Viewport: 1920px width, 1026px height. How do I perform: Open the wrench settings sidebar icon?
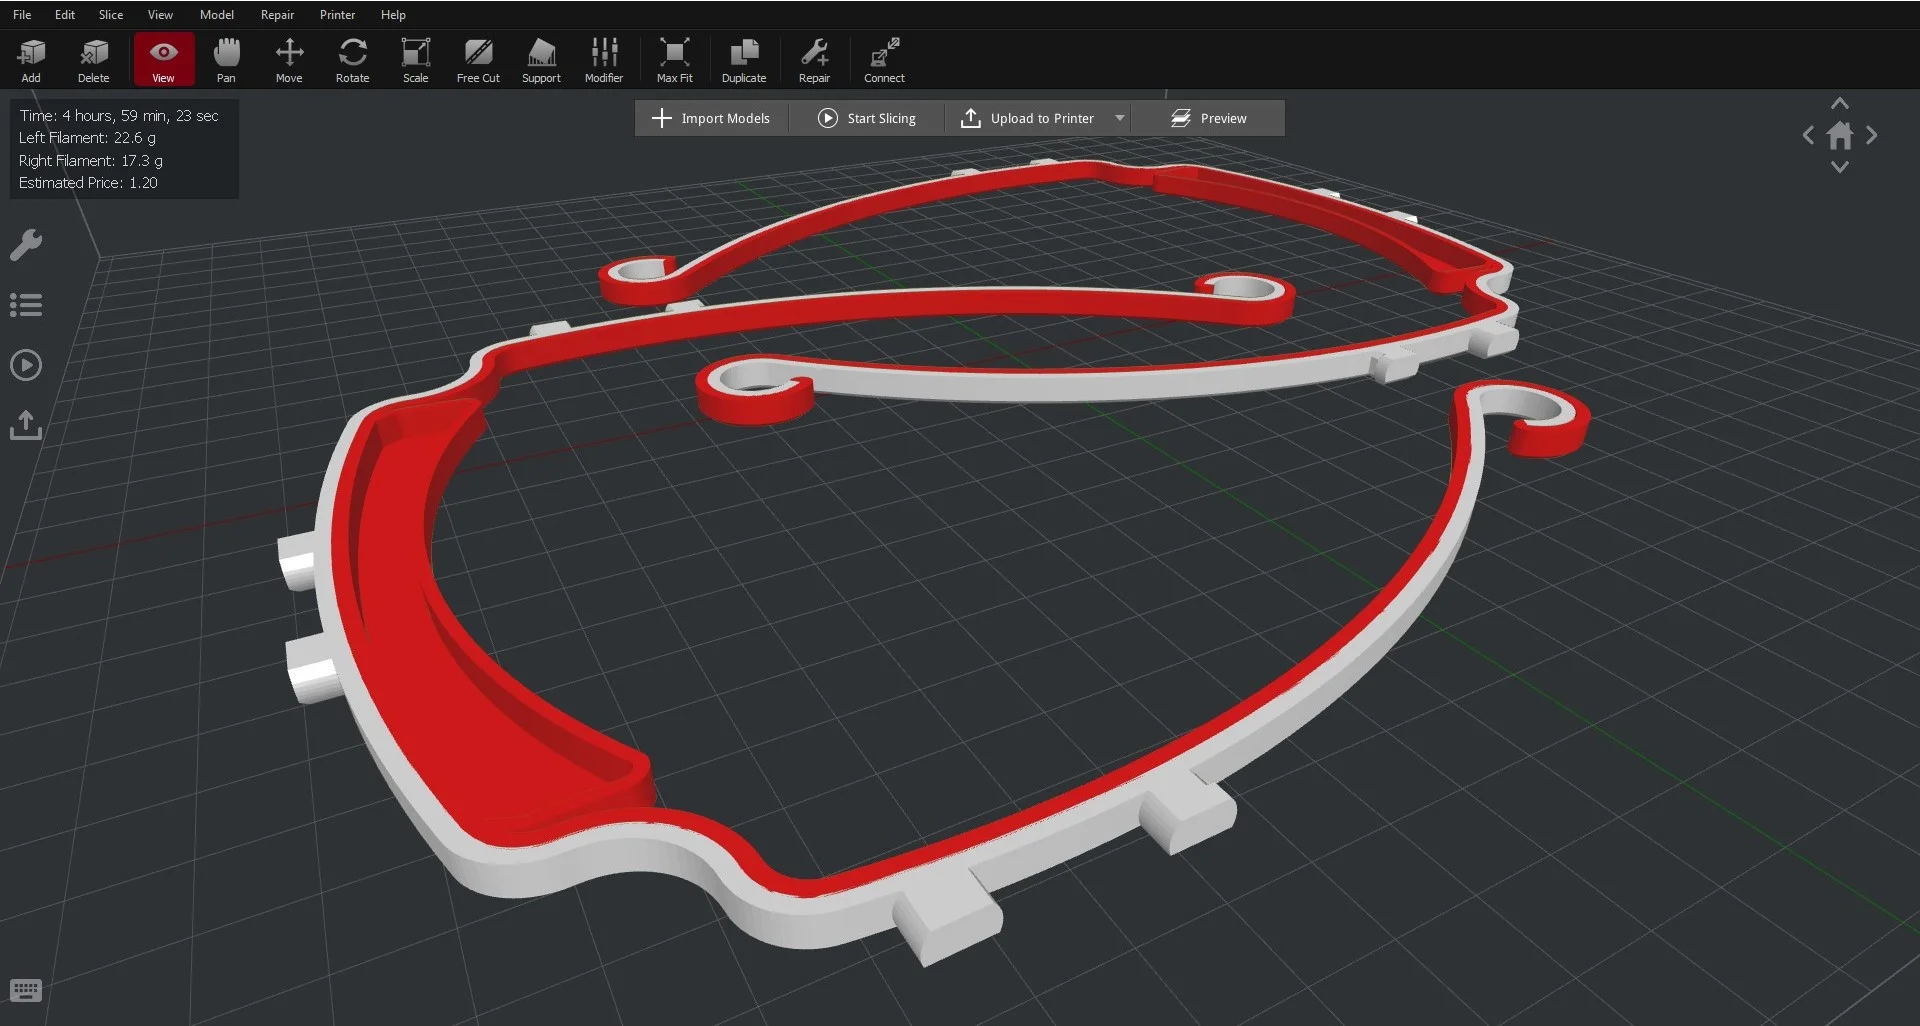26,244
